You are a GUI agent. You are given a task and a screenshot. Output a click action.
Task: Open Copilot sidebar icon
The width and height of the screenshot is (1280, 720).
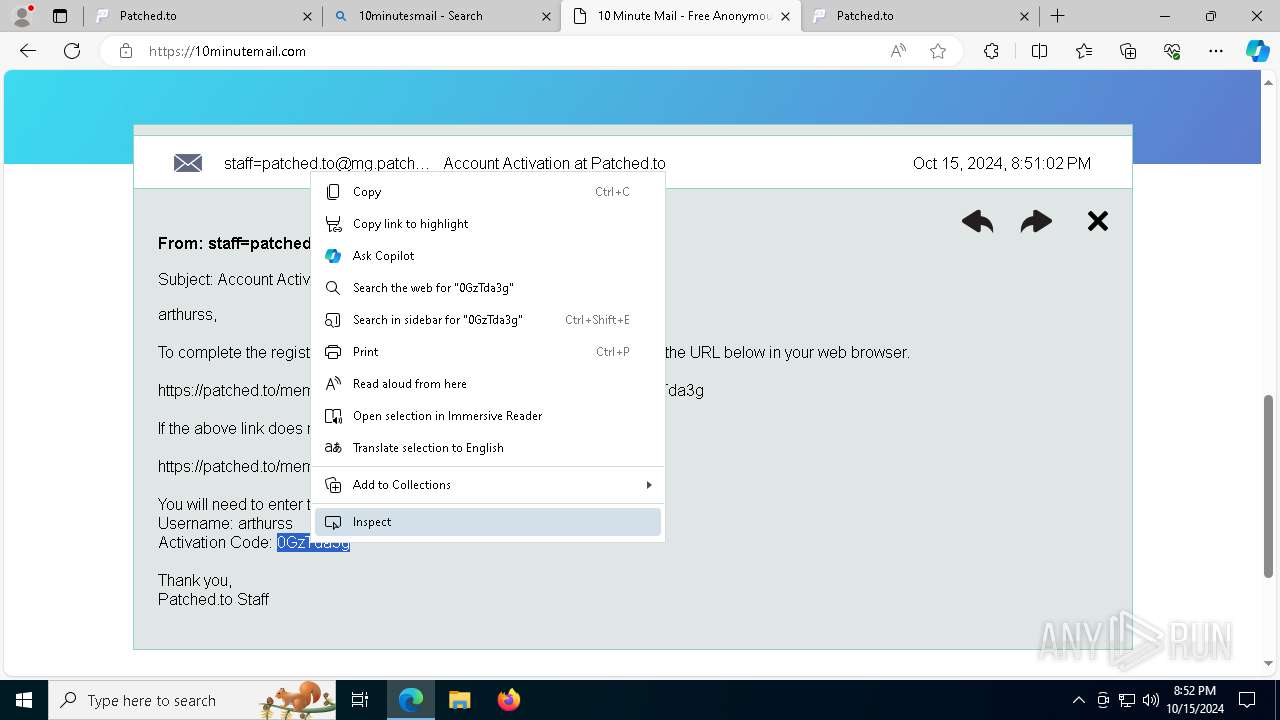[1257, 51]
